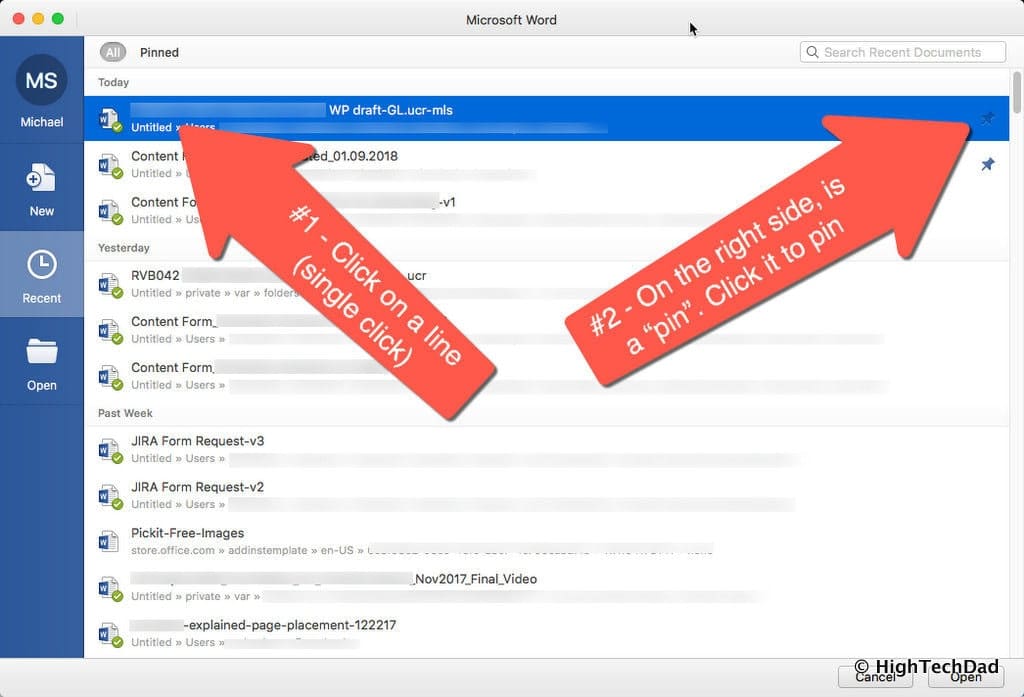Screen dimensions: 1024x697
Task: Click the vertical scrollbar thumb of document list
Action: 1016,93
